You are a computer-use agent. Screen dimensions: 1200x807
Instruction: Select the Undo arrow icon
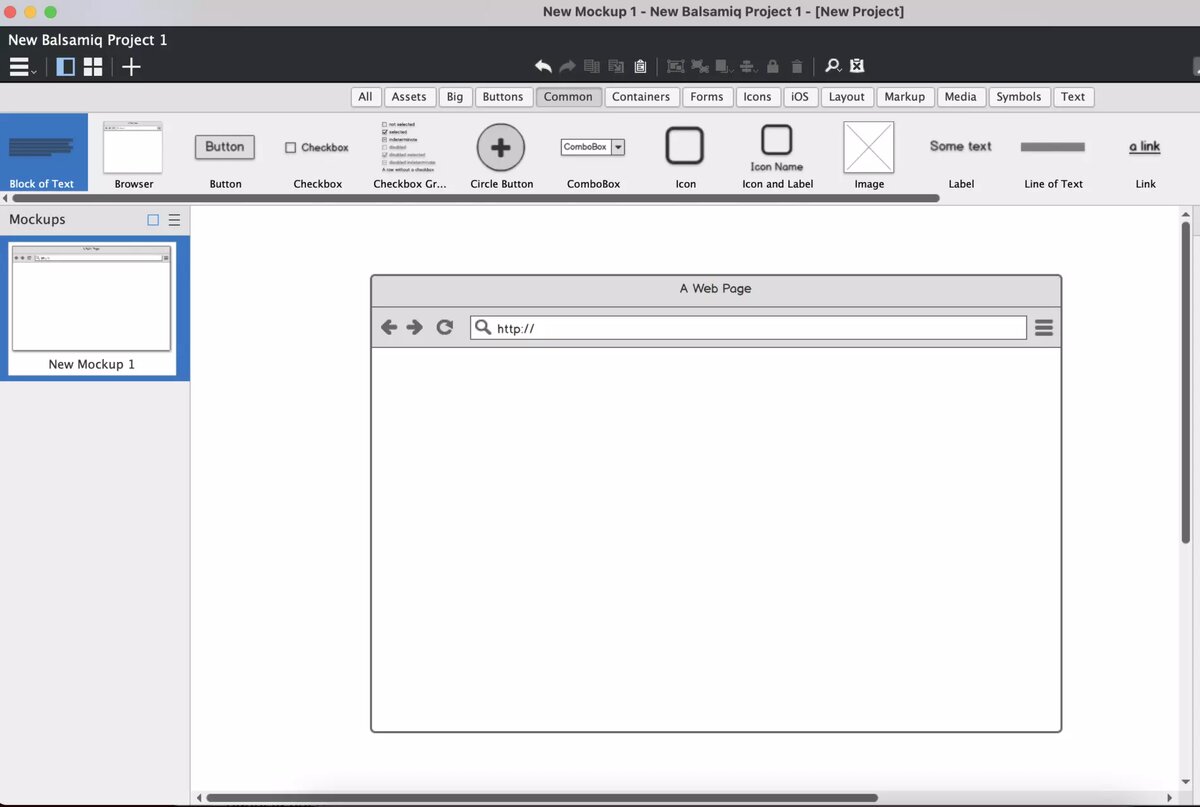pos(543,65)
